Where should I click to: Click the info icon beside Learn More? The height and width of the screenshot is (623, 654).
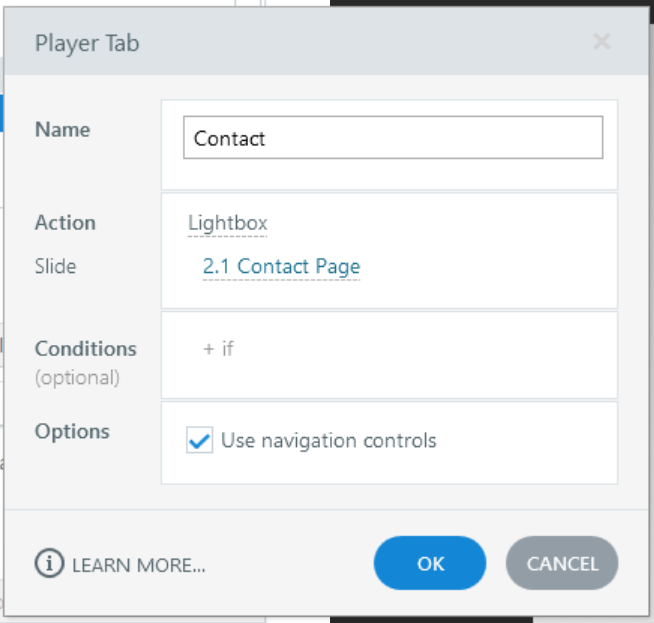tap(49, 564)
